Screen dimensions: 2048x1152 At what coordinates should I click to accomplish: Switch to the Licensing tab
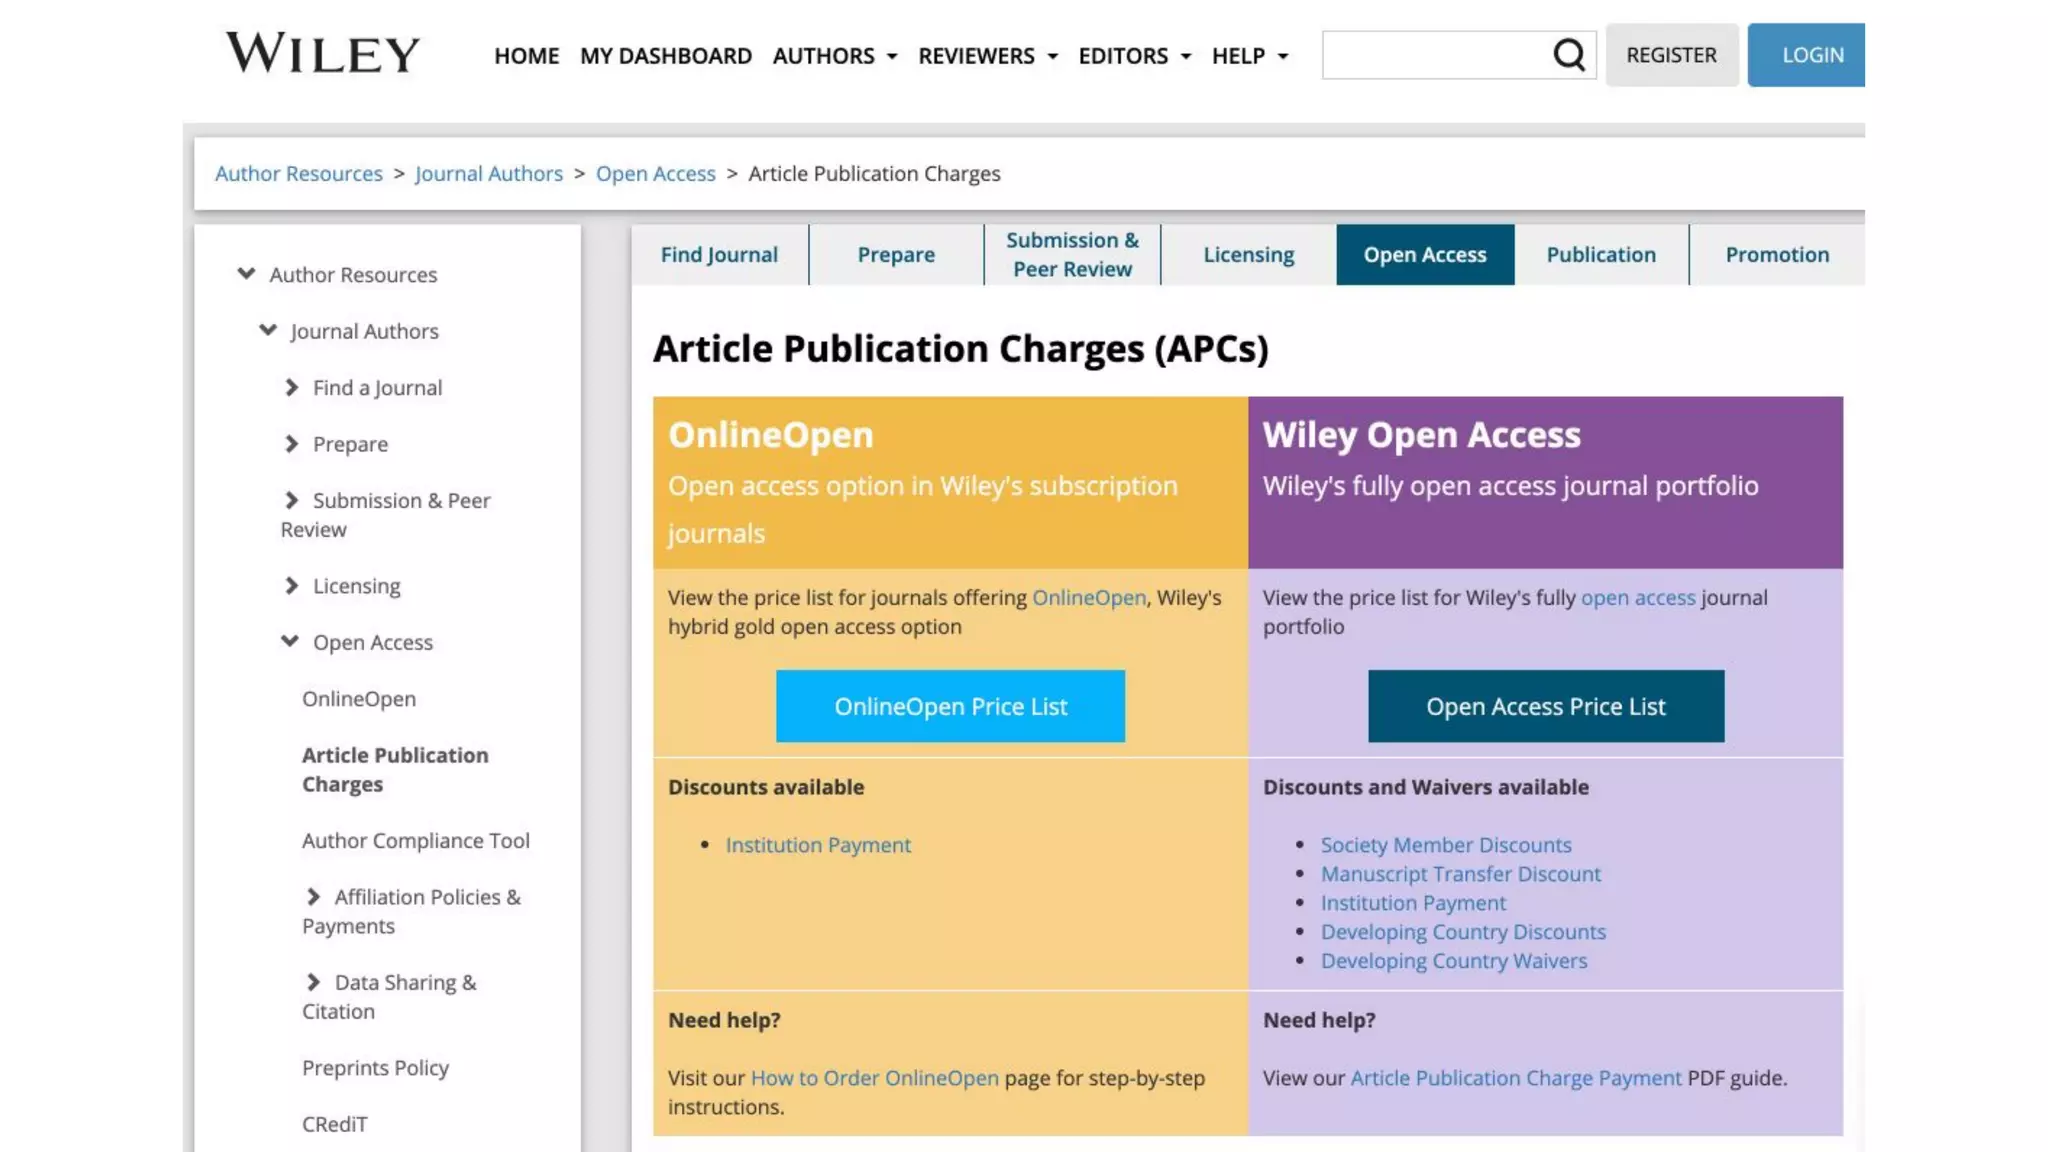coord(1248,255)
